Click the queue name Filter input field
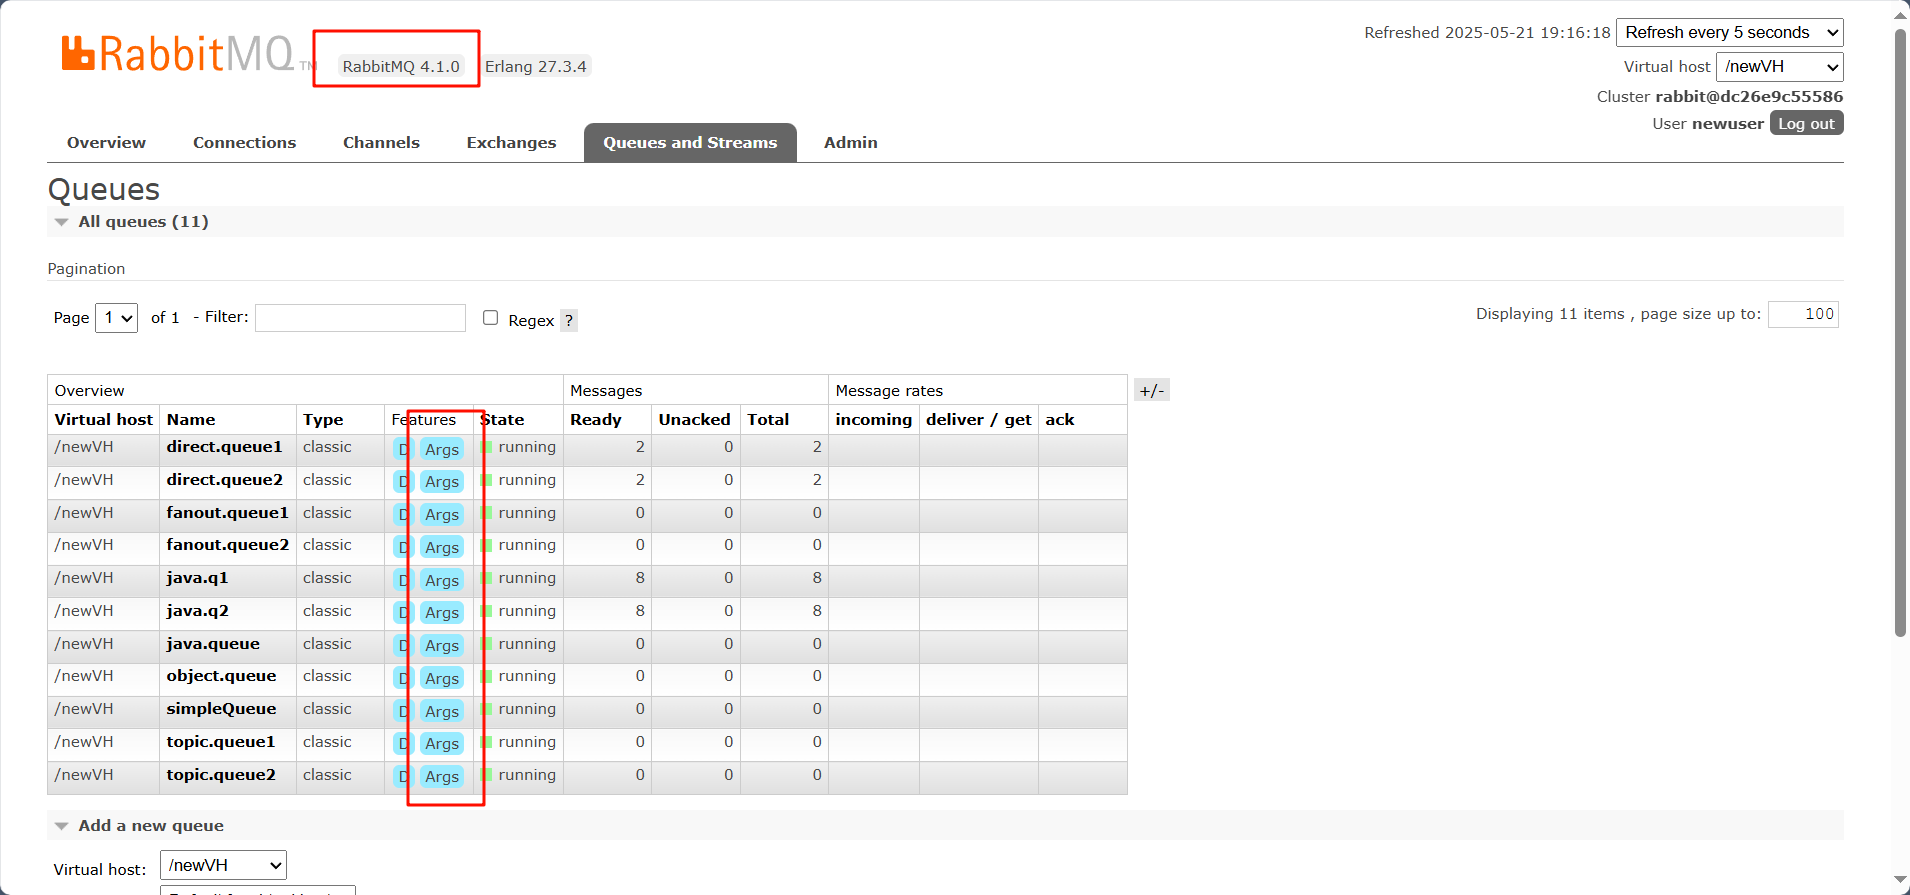 [x=360, y=318]
